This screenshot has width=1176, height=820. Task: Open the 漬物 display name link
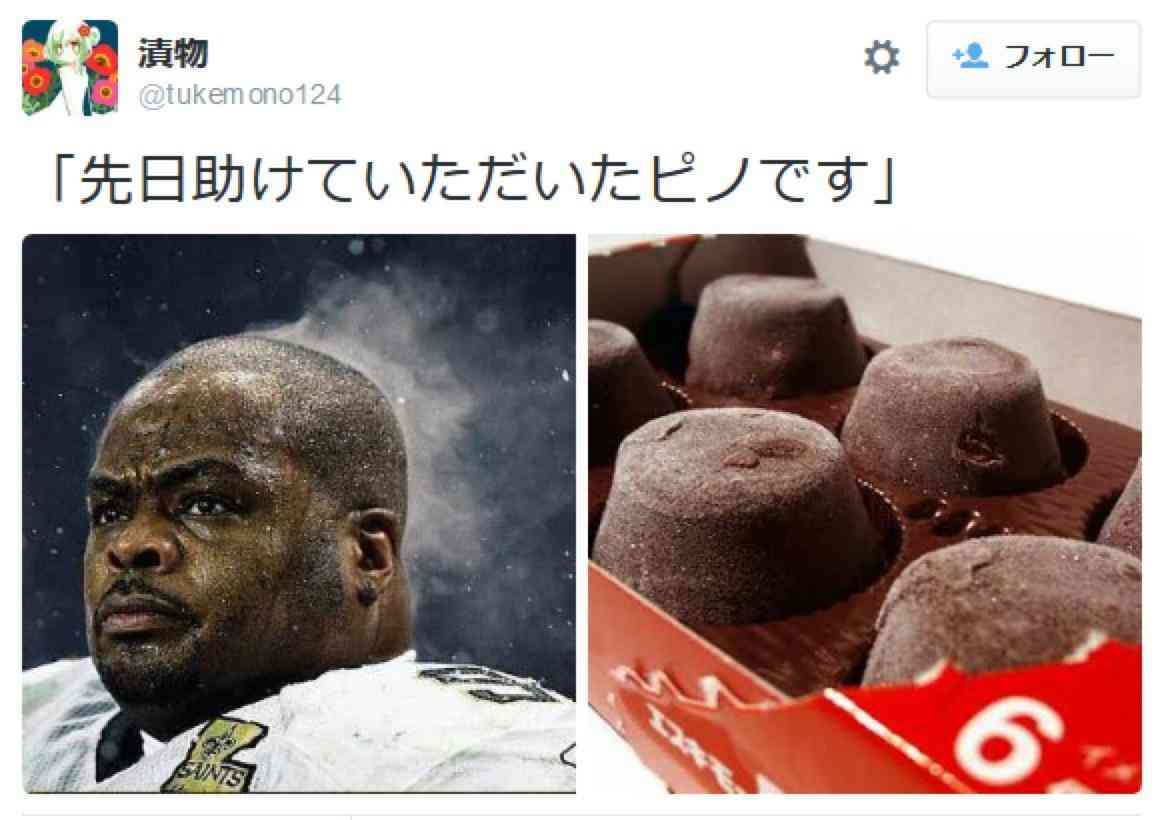[x=173, y=54]
